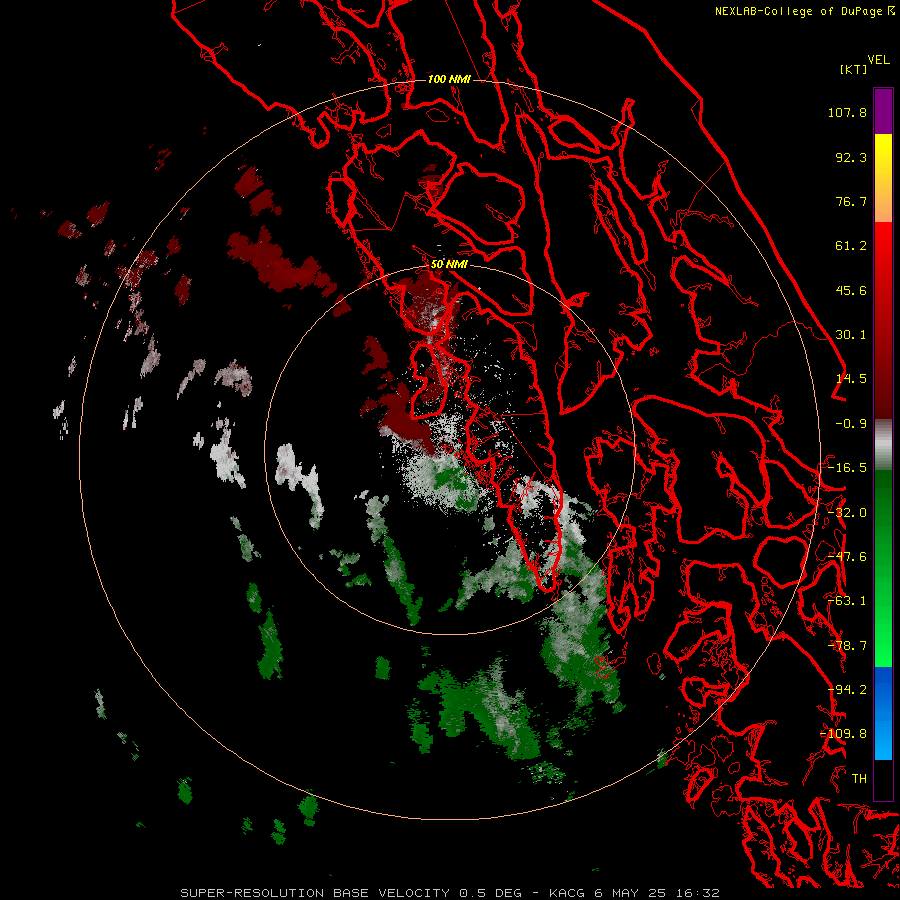The image size is (900, 900).
Task: Click the [KT] units label
Action: (854, 69)
